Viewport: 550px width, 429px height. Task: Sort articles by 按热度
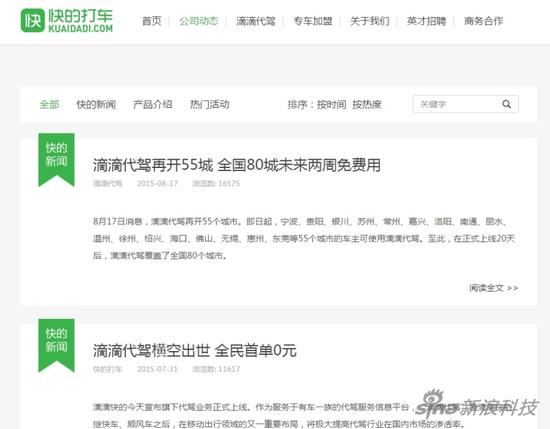tap(367, 104)
